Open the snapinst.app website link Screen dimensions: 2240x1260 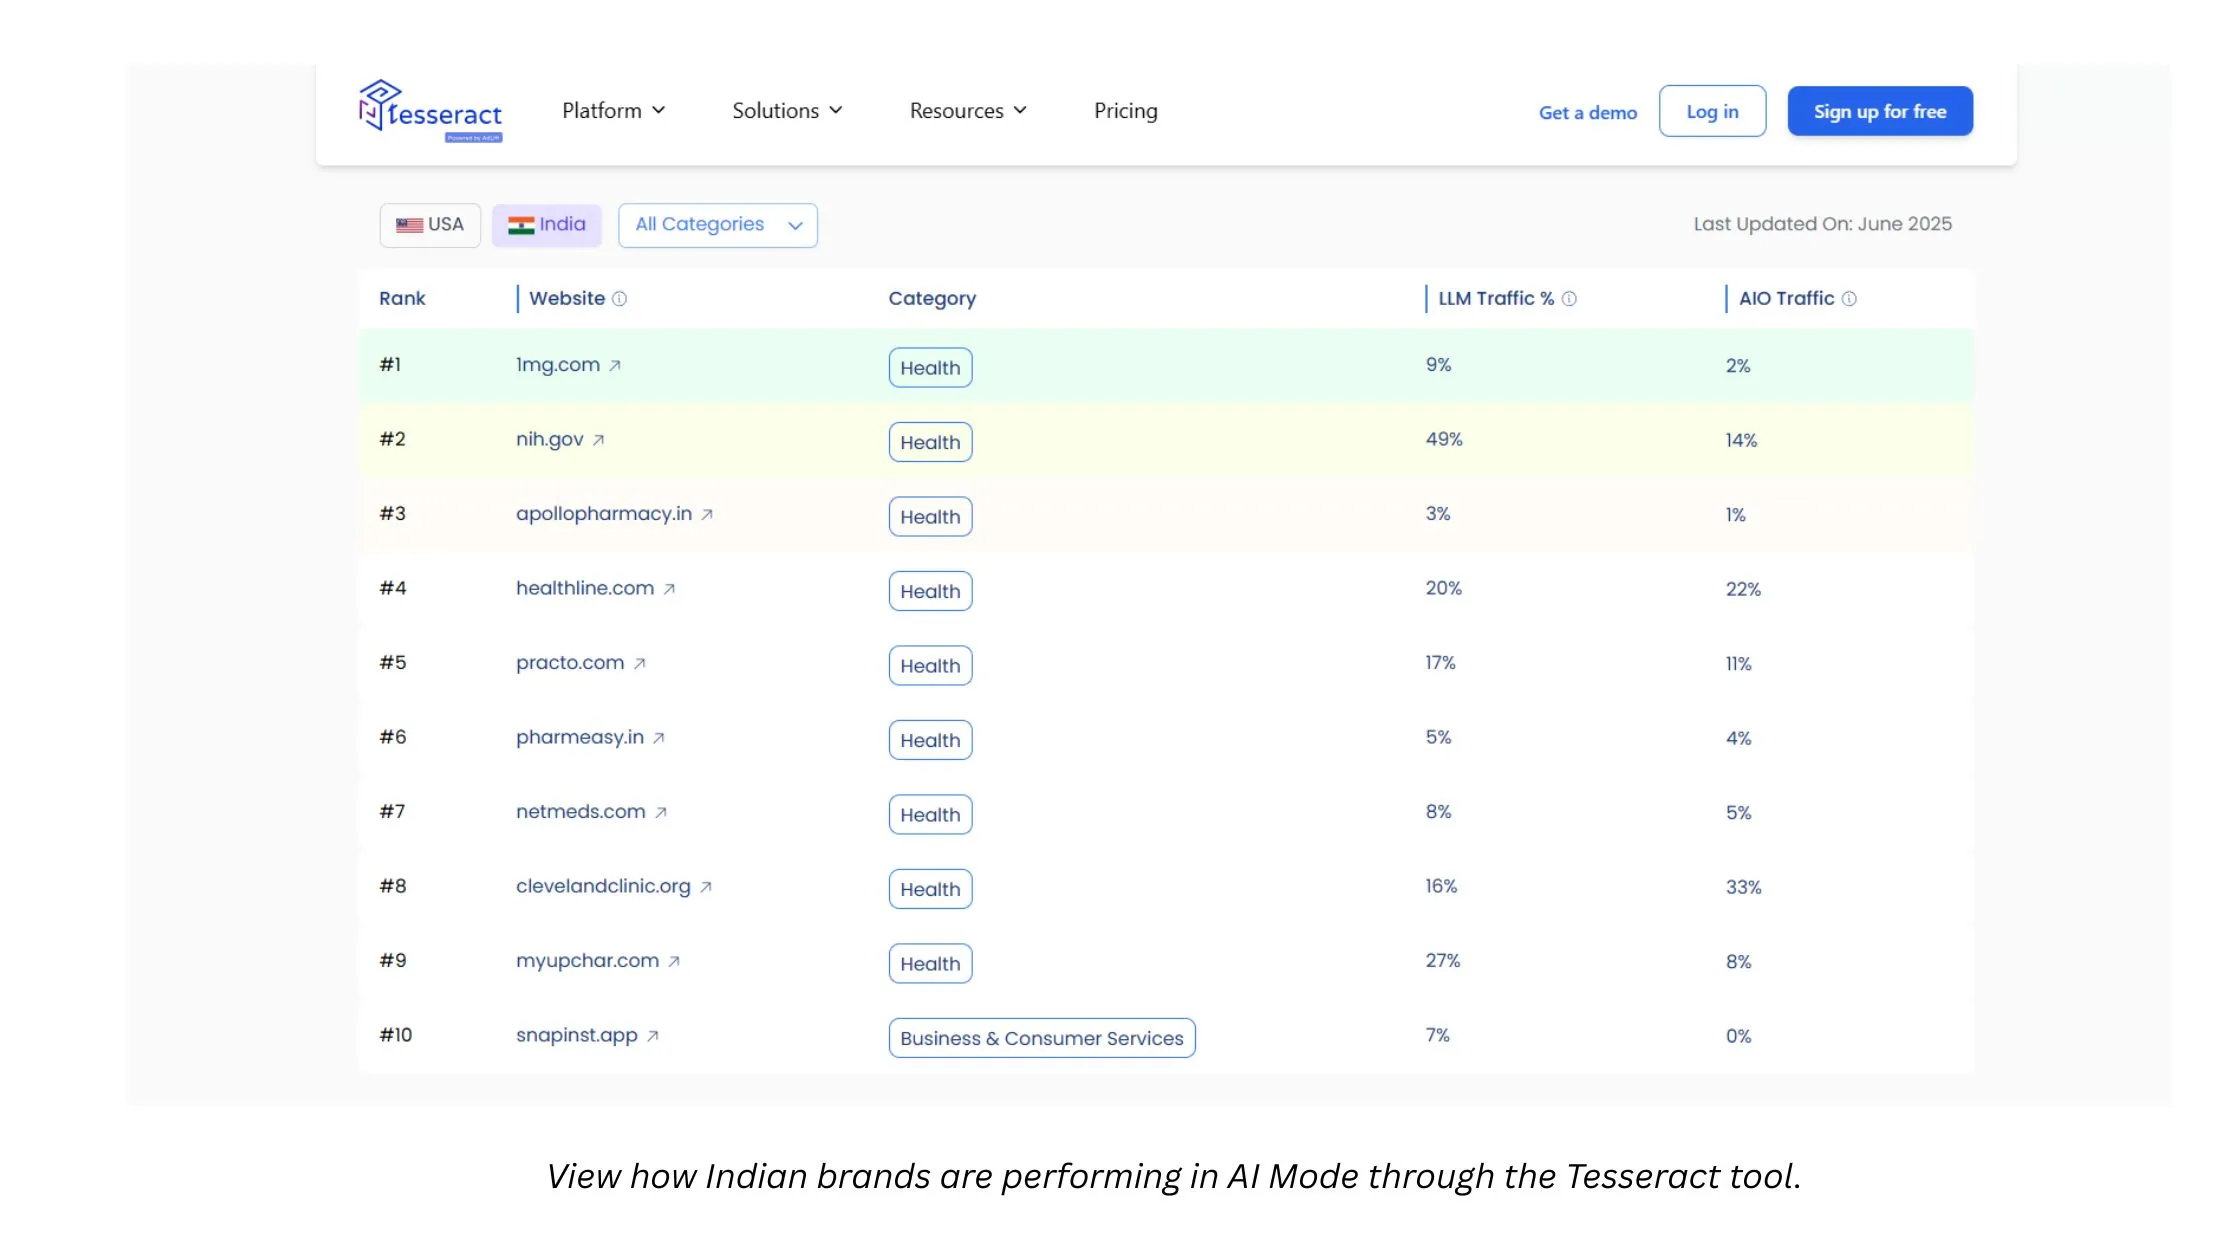point(577,1035)
